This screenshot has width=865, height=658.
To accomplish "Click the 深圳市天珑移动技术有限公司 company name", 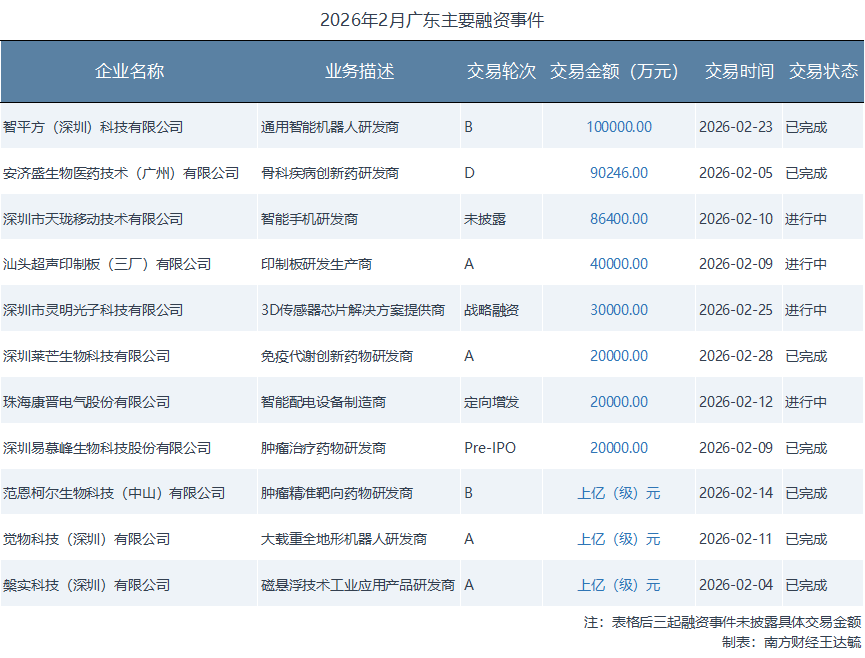I will 93,219.
